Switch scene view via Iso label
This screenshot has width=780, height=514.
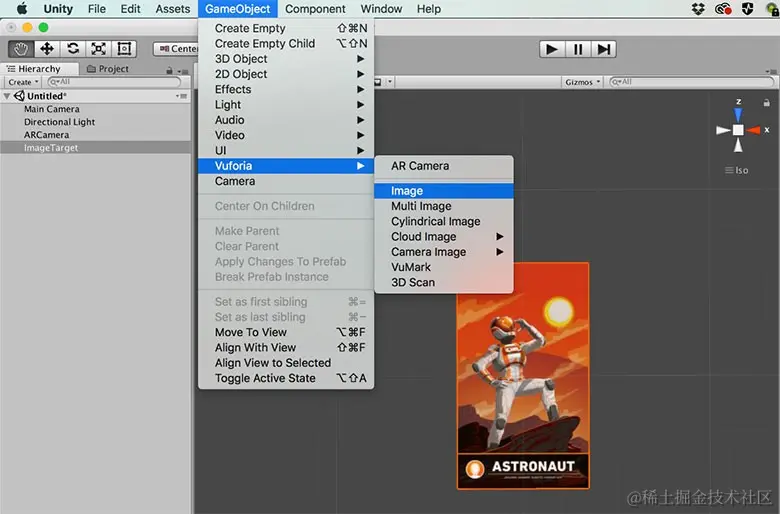[x=737, y=170]
